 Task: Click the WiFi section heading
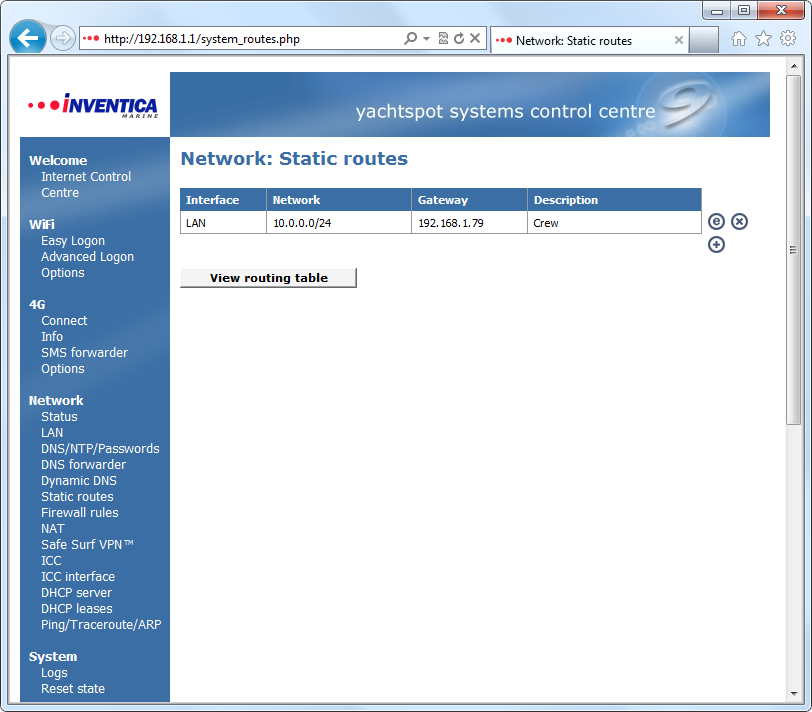(41, 225)
